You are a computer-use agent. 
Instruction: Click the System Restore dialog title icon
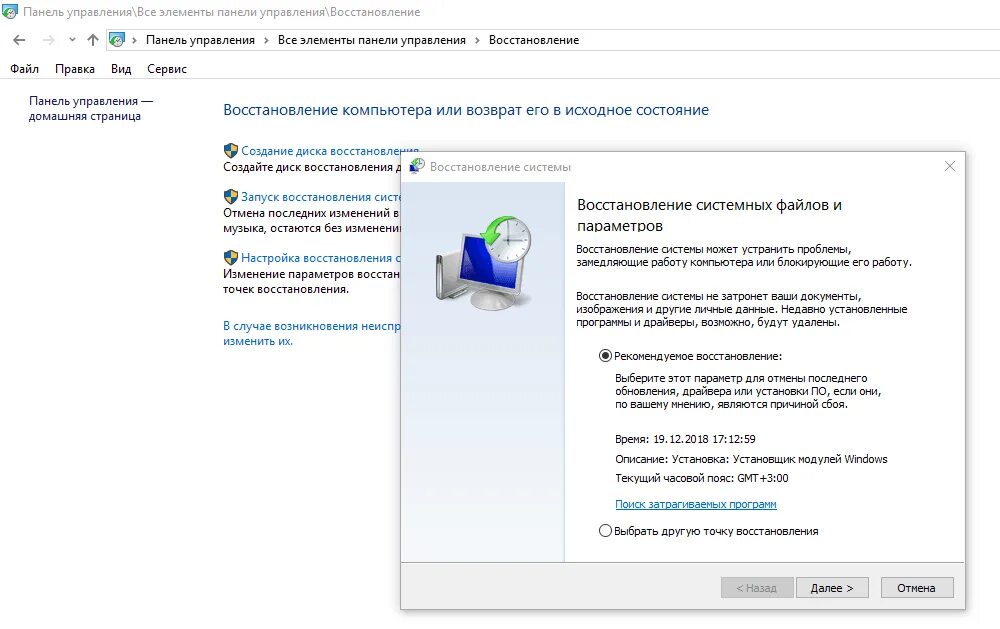(x=417, y=166)
